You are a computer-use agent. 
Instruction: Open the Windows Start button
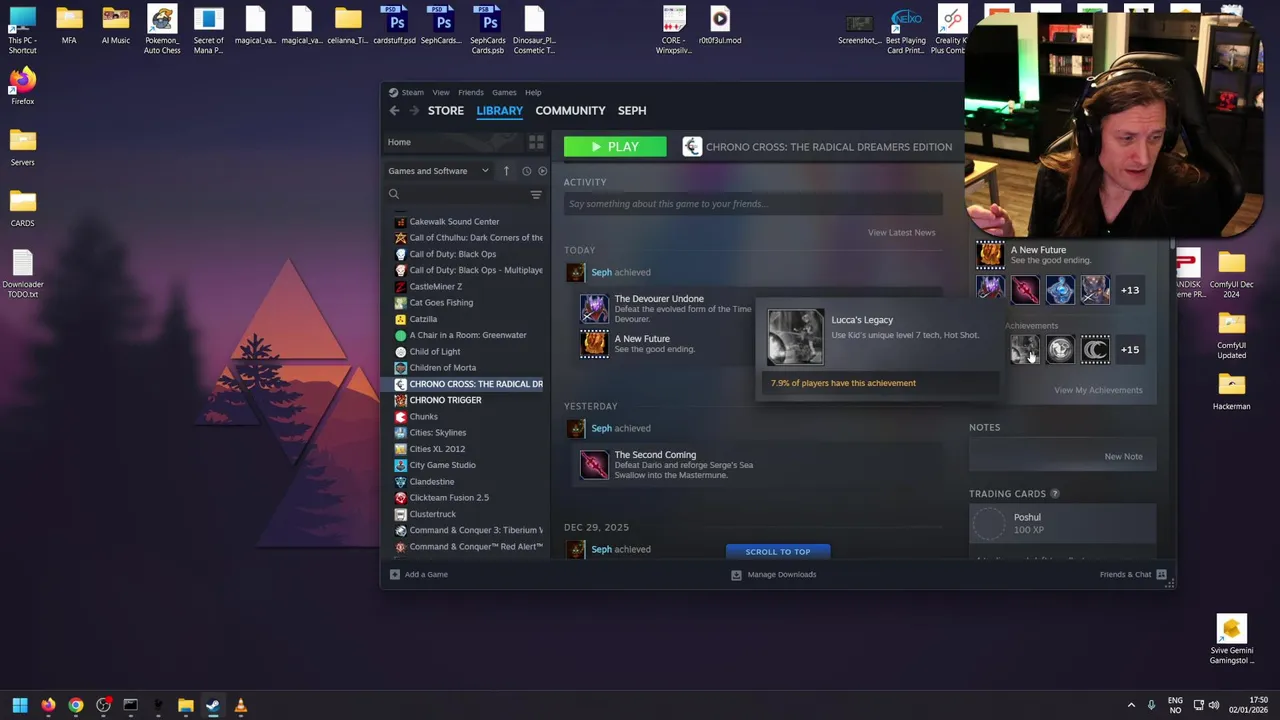tap(20, 706)
